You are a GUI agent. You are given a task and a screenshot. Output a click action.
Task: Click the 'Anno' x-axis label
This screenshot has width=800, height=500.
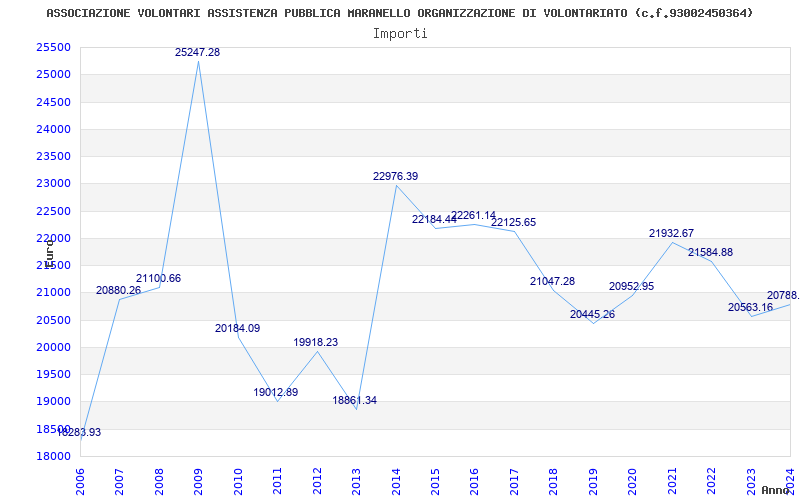tap(776, 490)
